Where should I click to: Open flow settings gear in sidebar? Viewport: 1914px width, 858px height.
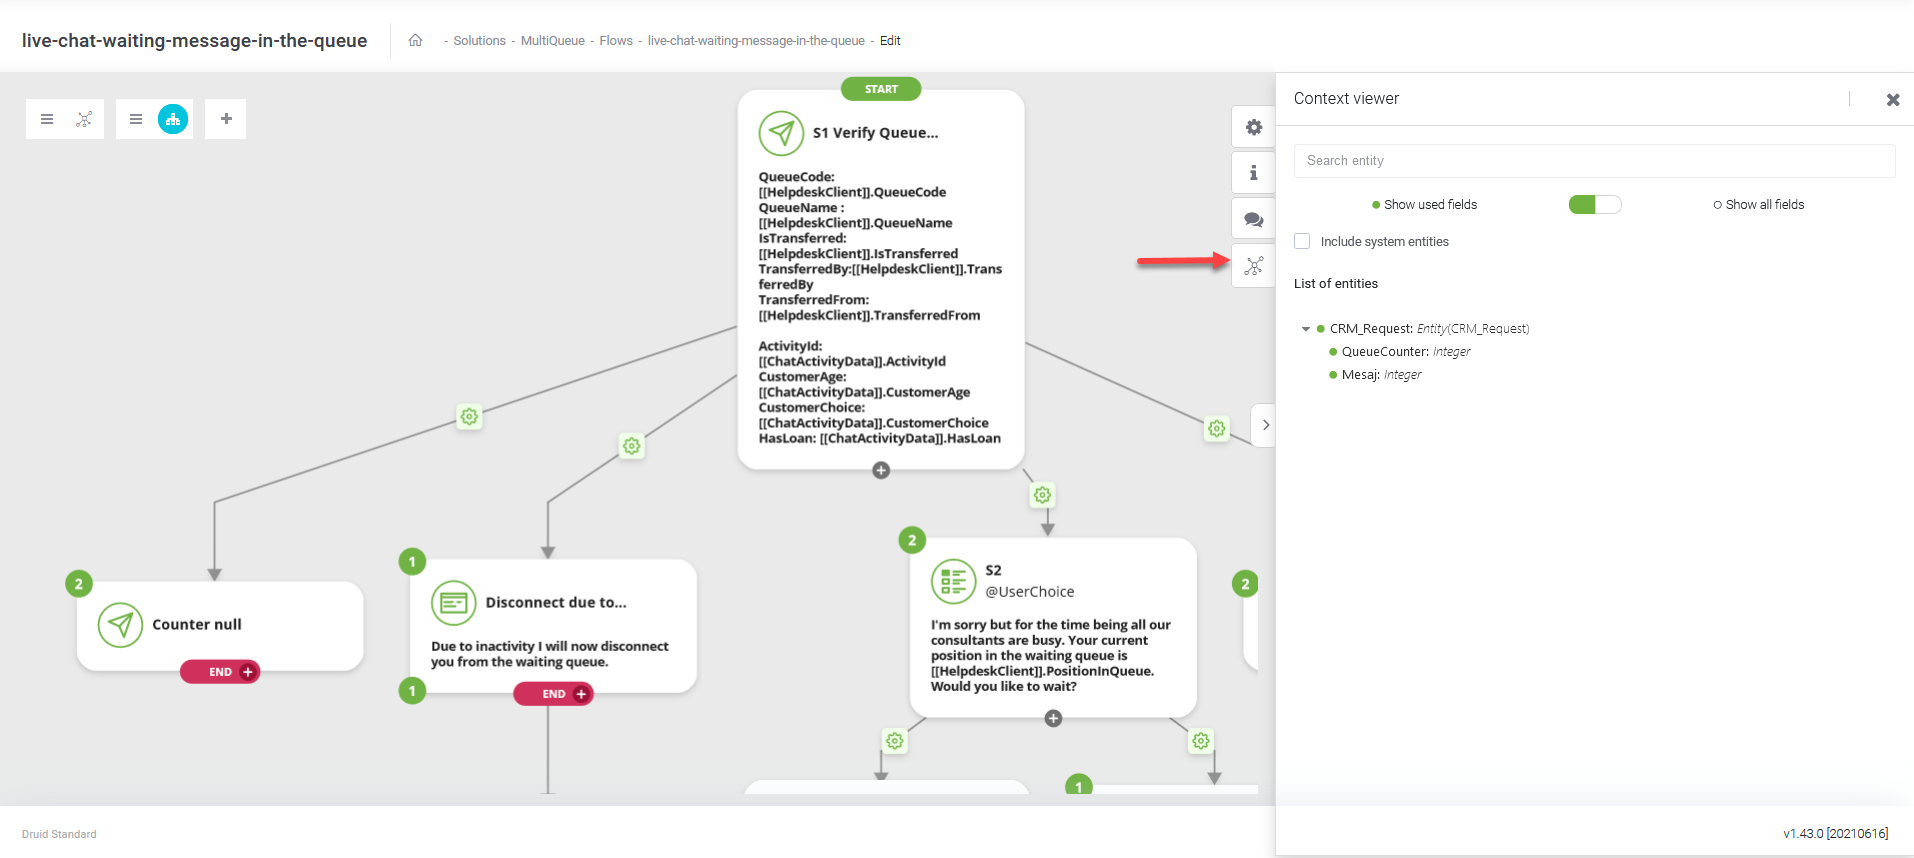[x=1253, y=128]
